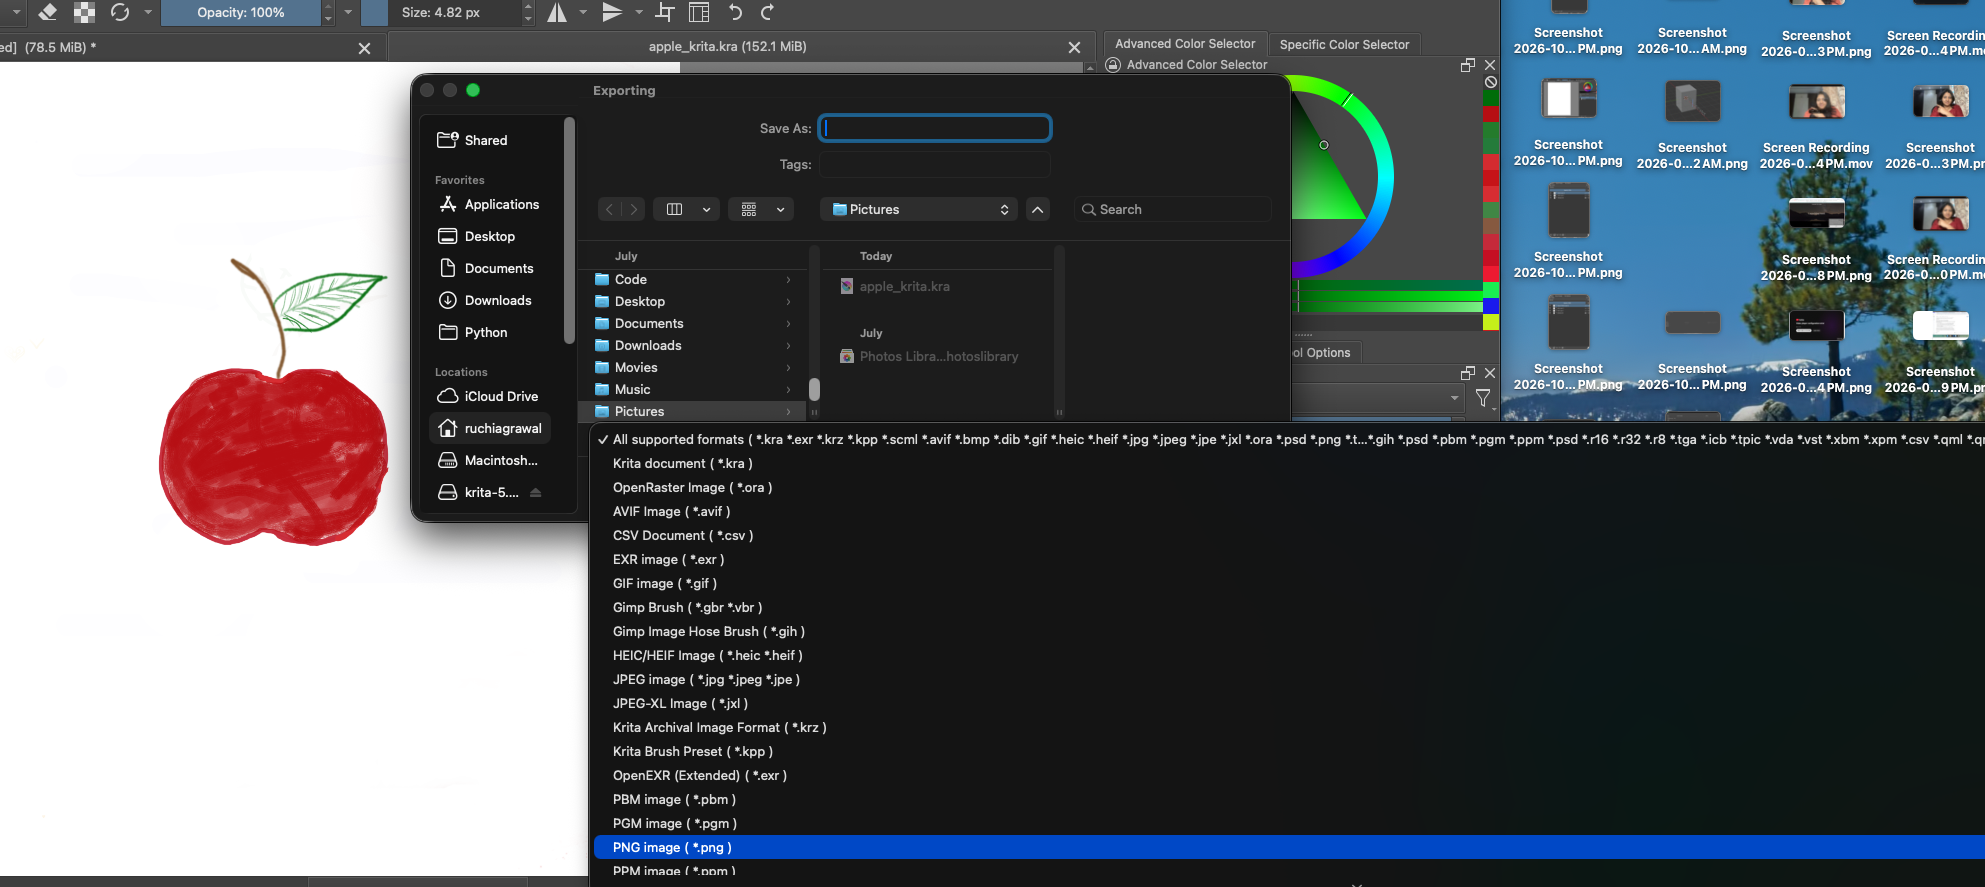The height and width of the screenshot is (887, 1985).
Task: Float the Advanced Color Selector docker
Action: point(1468,65)
